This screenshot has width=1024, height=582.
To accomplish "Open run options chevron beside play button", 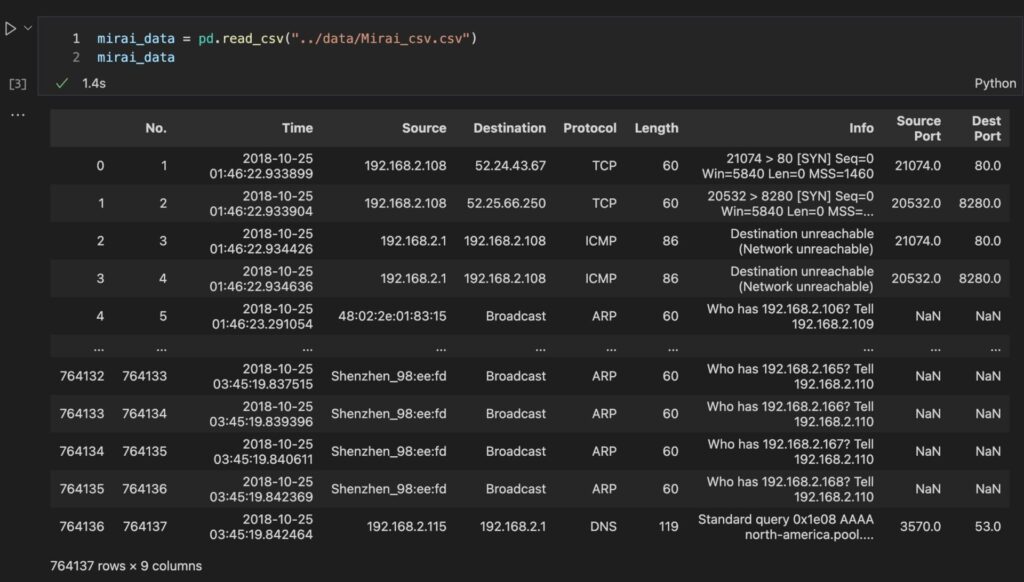I will [28, 28].
